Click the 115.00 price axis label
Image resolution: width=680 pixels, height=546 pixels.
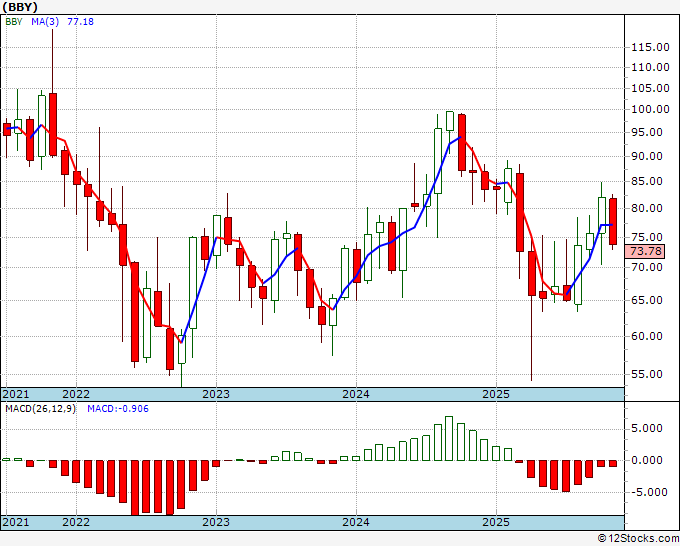(x=650, y=47)
